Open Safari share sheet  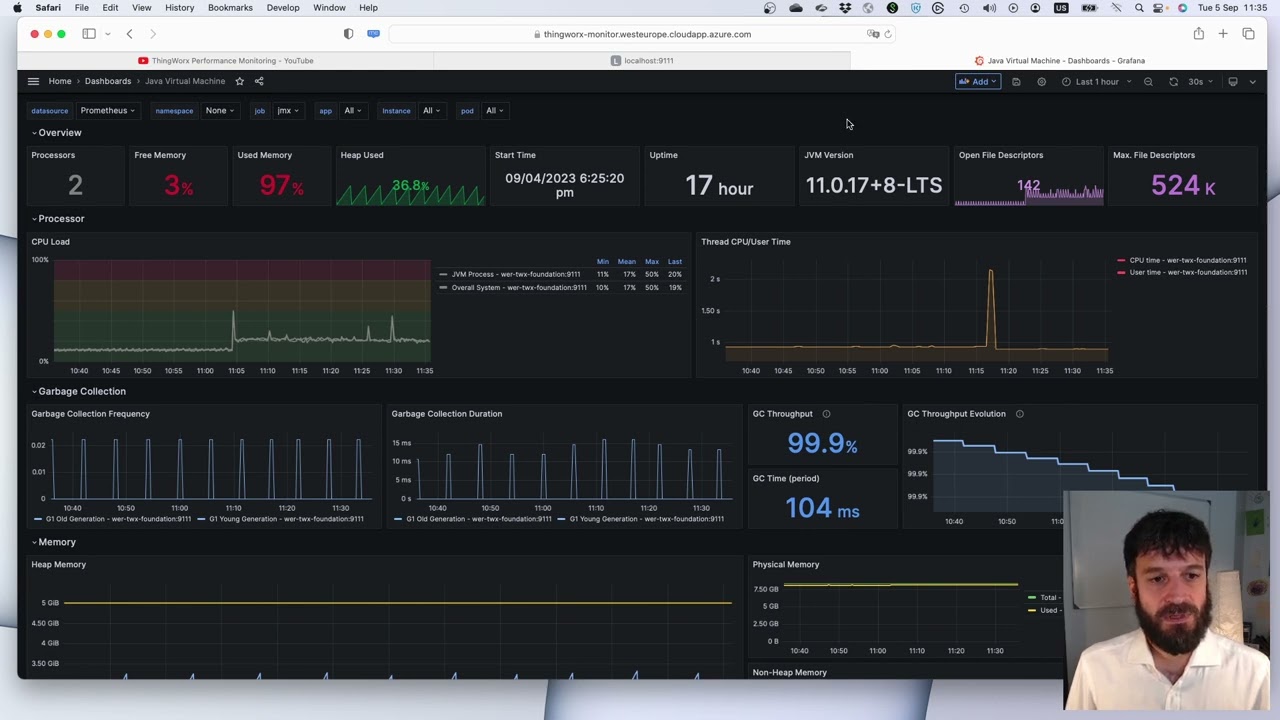[x=1198, y=34]
